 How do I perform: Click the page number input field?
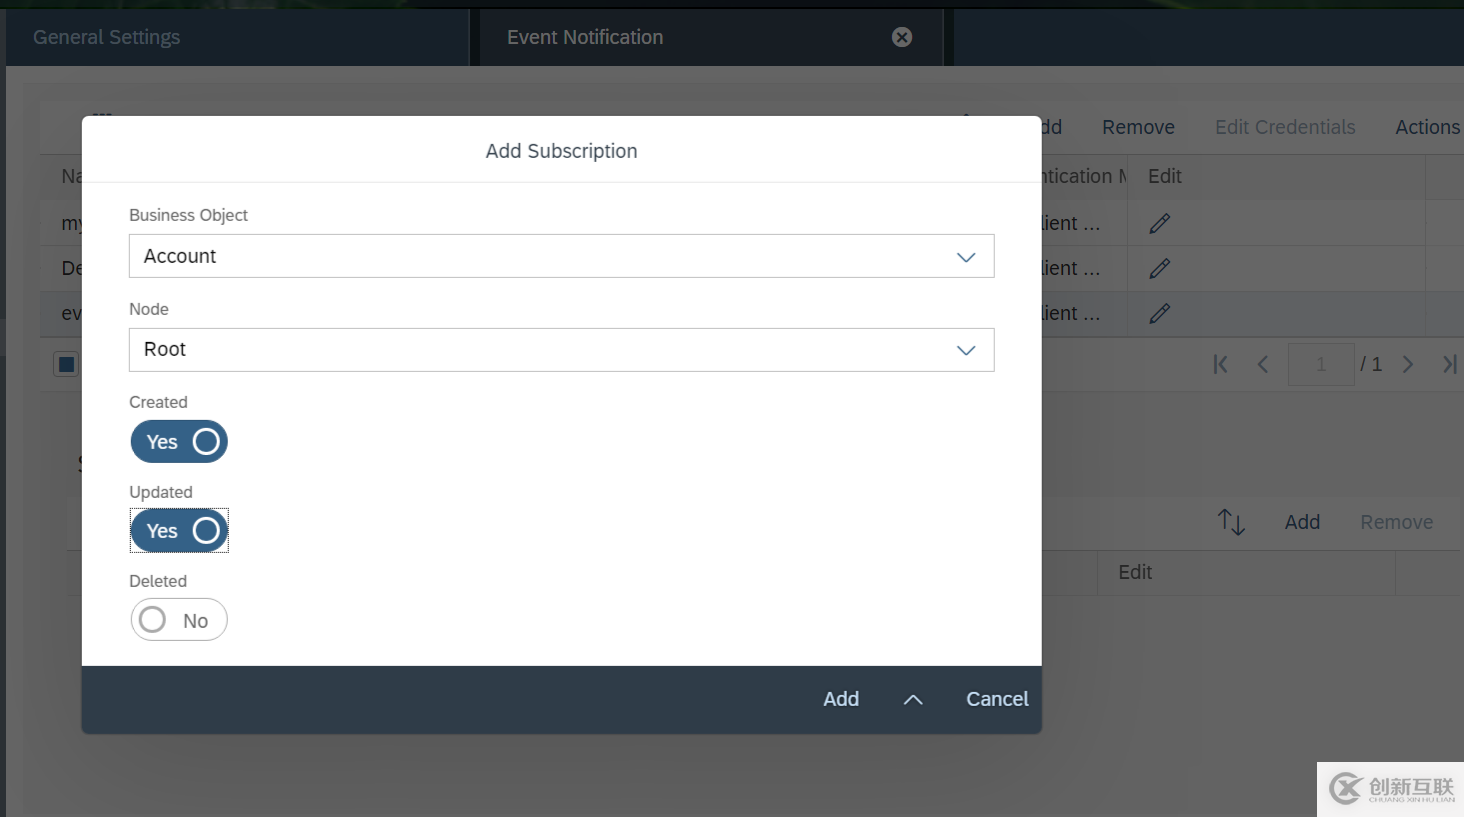[1321, 364]
